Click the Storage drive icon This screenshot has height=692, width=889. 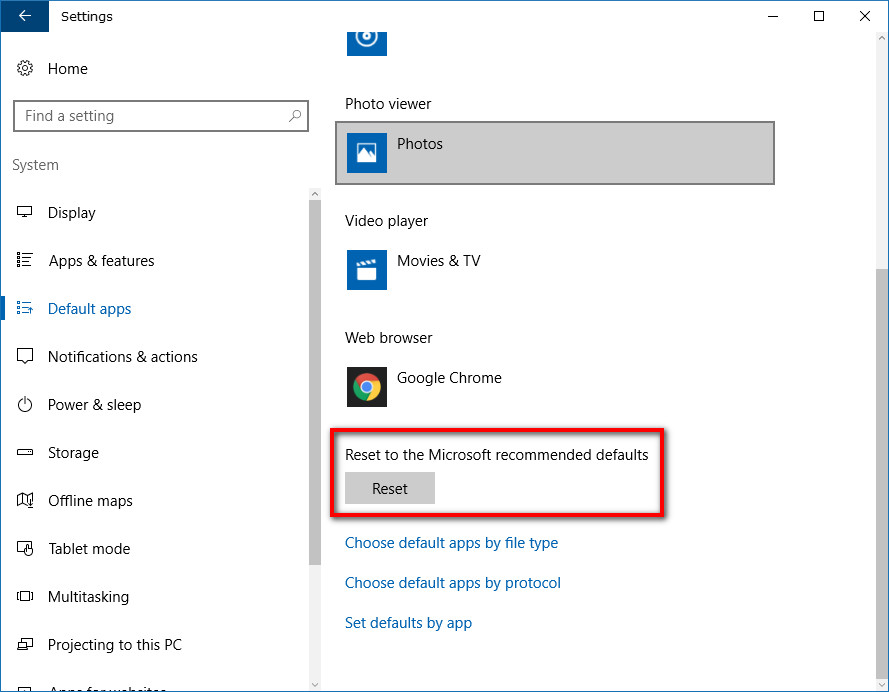coord(28,452)
